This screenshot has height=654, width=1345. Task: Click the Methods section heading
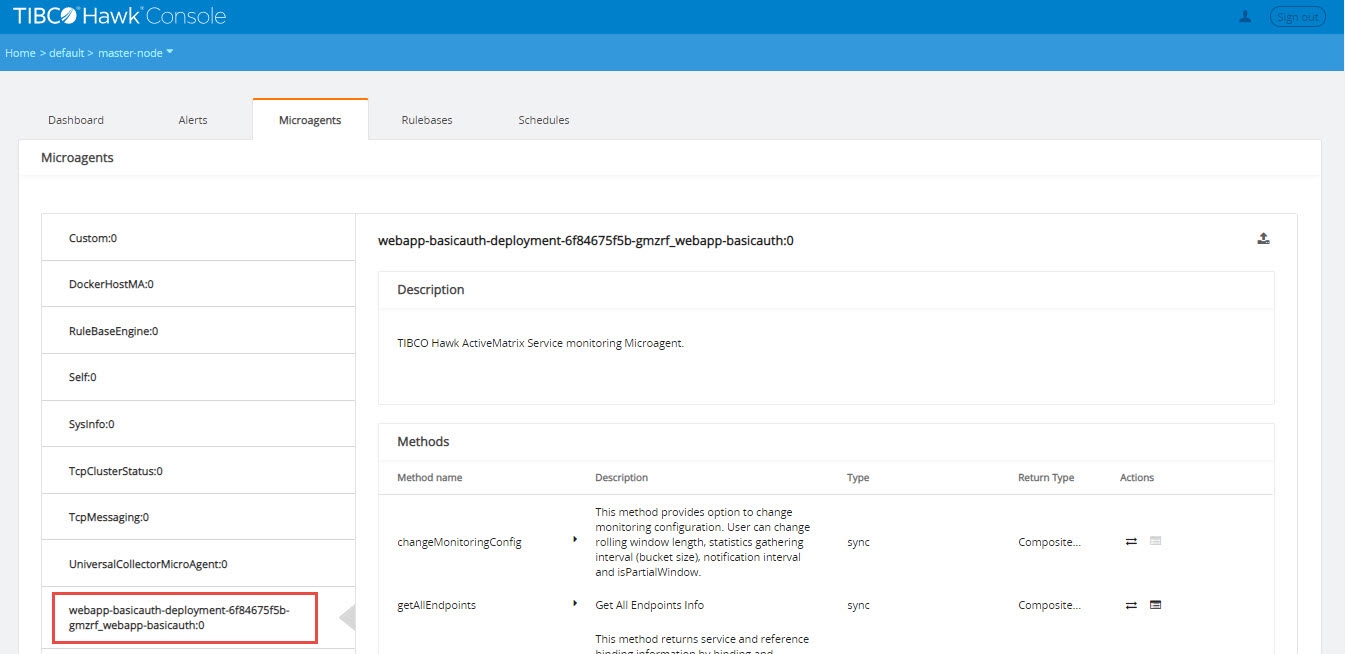pyautogui.click(x=423, y=441)
